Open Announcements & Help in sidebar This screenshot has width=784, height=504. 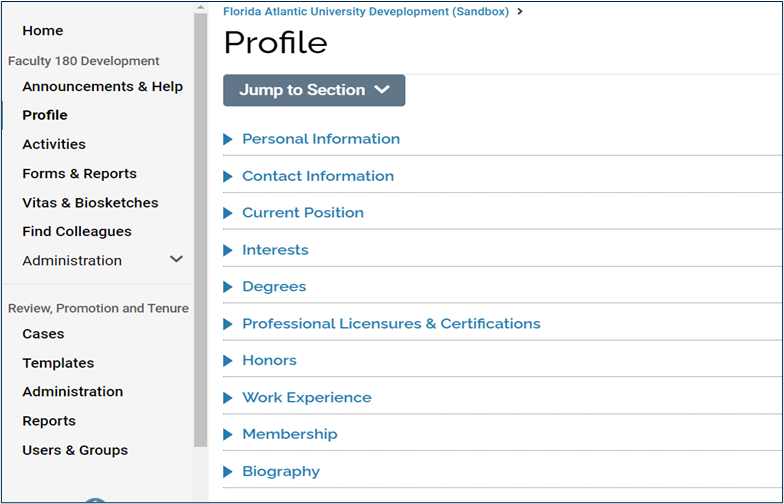point(102,86)
